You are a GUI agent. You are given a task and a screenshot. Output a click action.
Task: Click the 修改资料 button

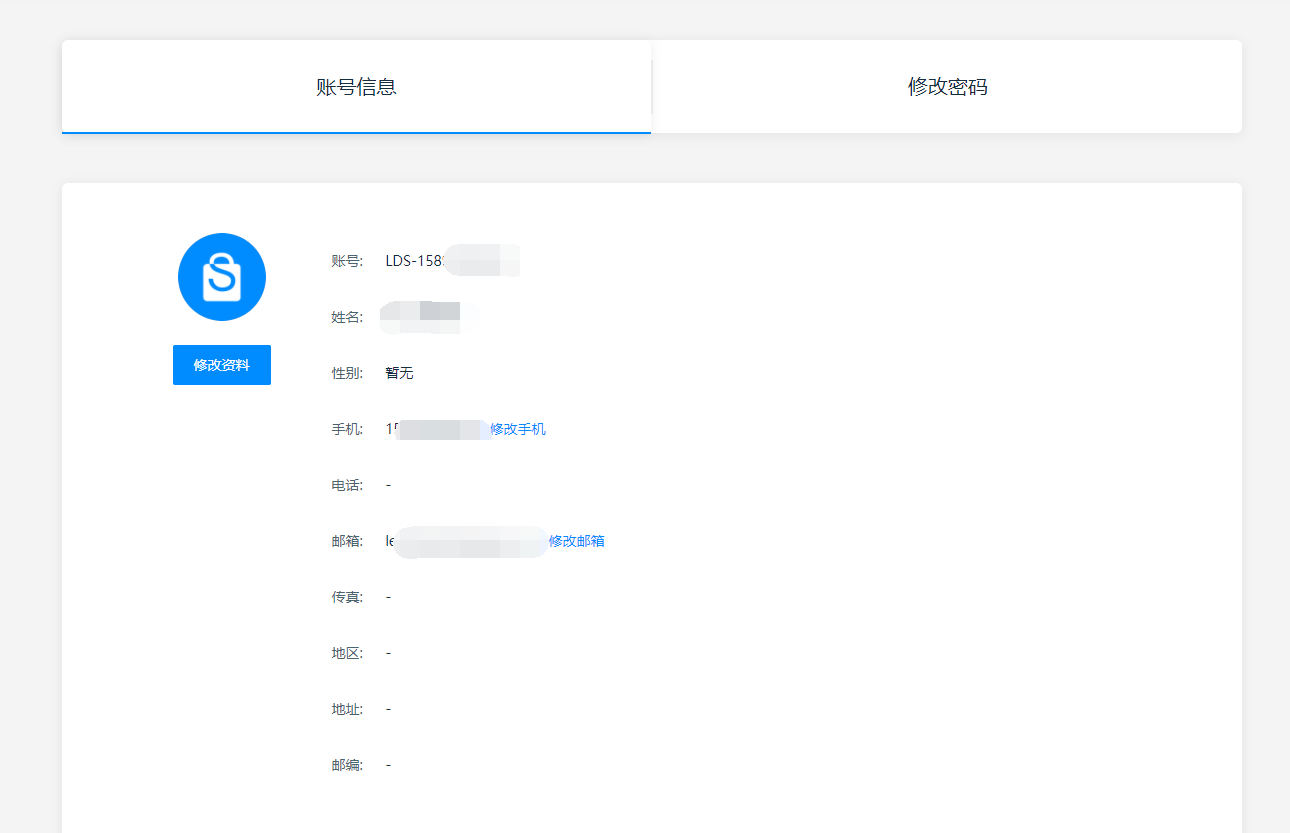pos(221,364)
